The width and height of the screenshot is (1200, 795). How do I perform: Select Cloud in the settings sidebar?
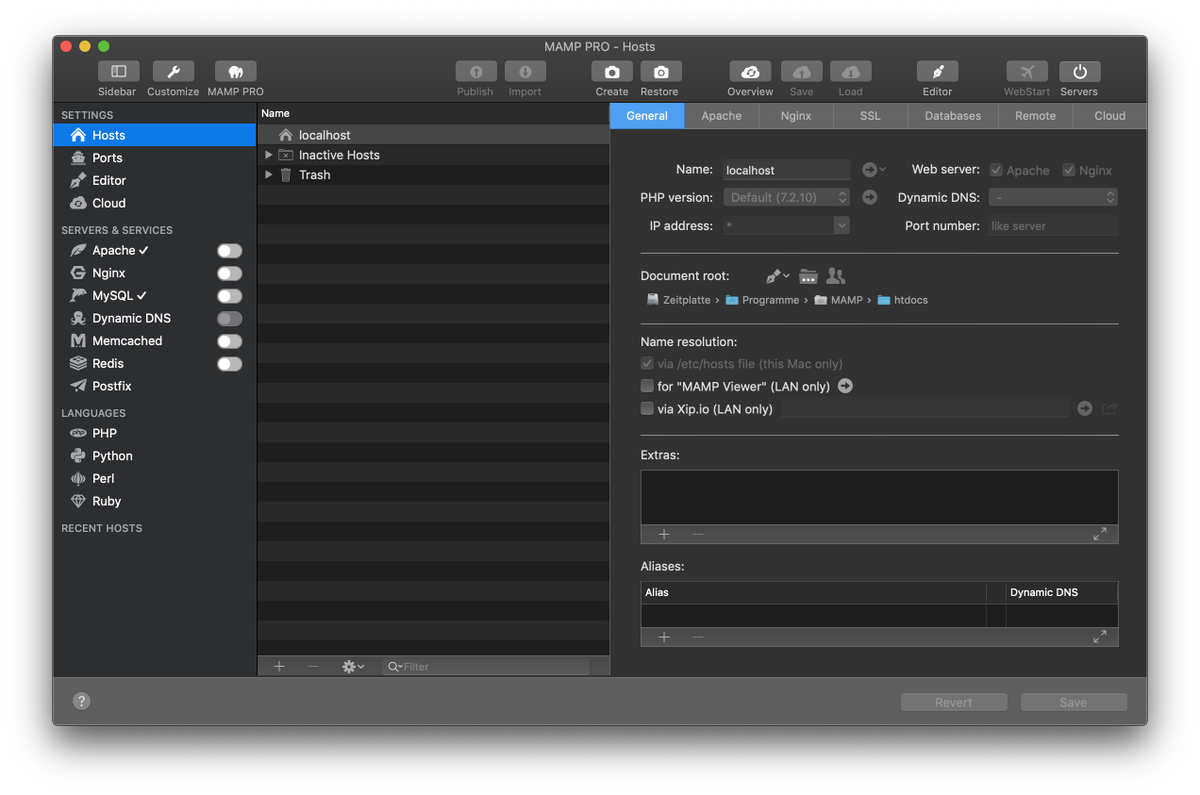point(155,203)
